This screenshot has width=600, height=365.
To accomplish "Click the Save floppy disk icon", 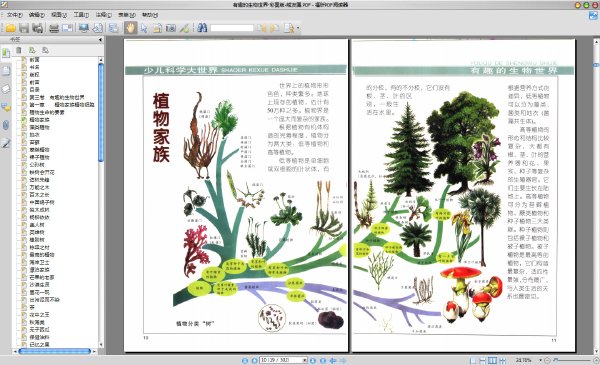I will (24, 28).
